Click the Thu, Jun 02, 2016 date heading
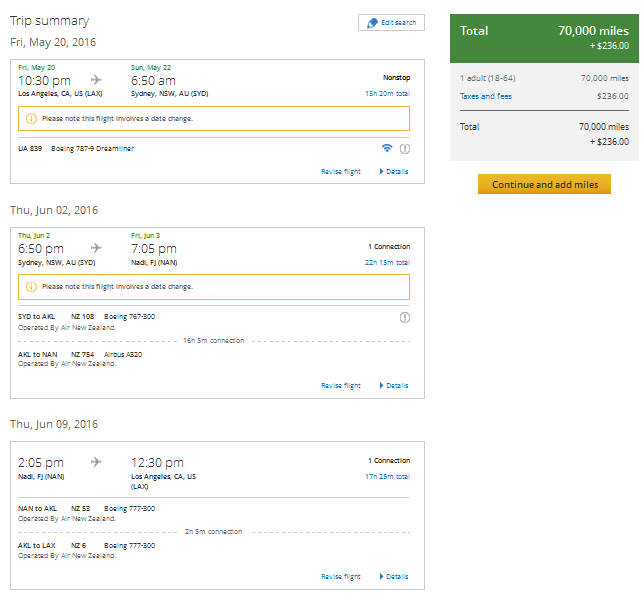 click(54, 210)
